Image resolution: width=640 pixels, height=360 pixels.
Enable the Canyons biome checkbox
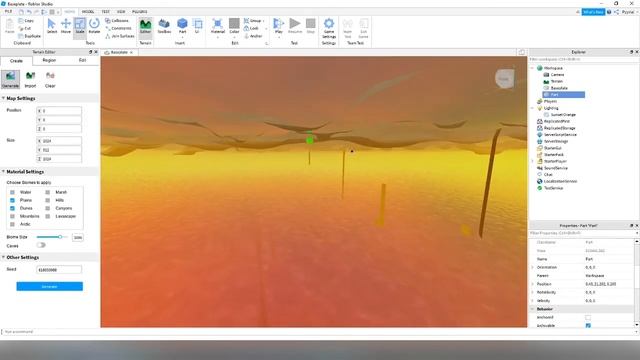[48, 208]
